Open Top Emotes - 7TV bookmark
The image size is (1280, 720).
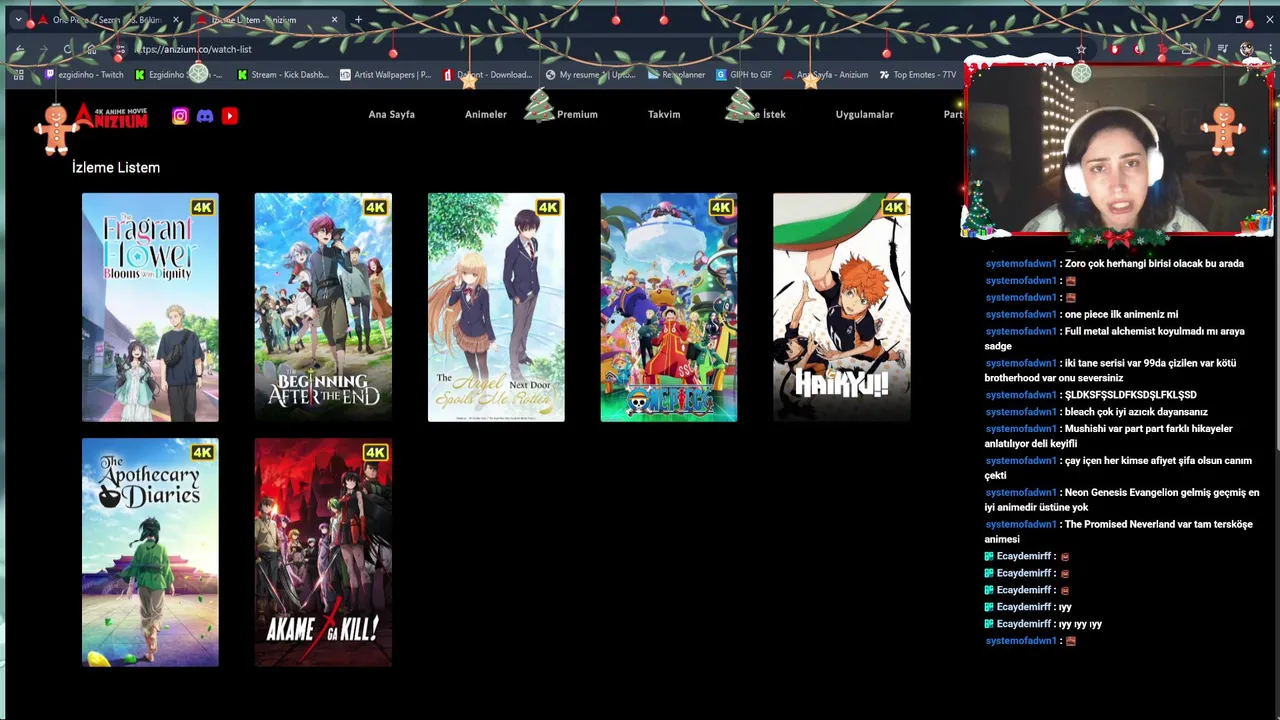(918, 74)
